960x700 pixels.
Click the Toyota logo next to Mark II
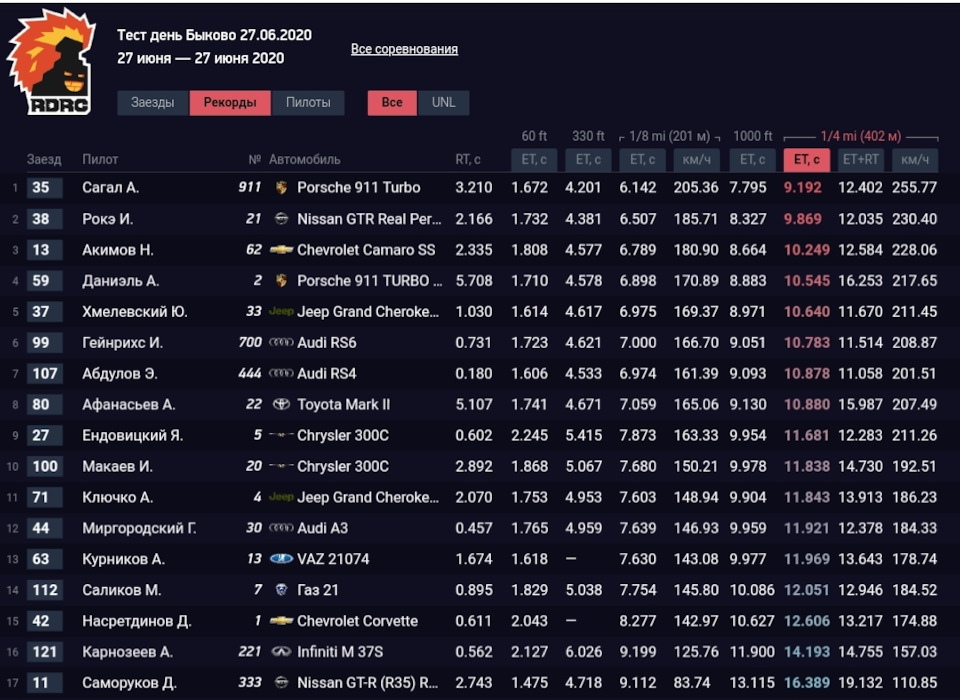pyautogui.click(x=281, y=404)
